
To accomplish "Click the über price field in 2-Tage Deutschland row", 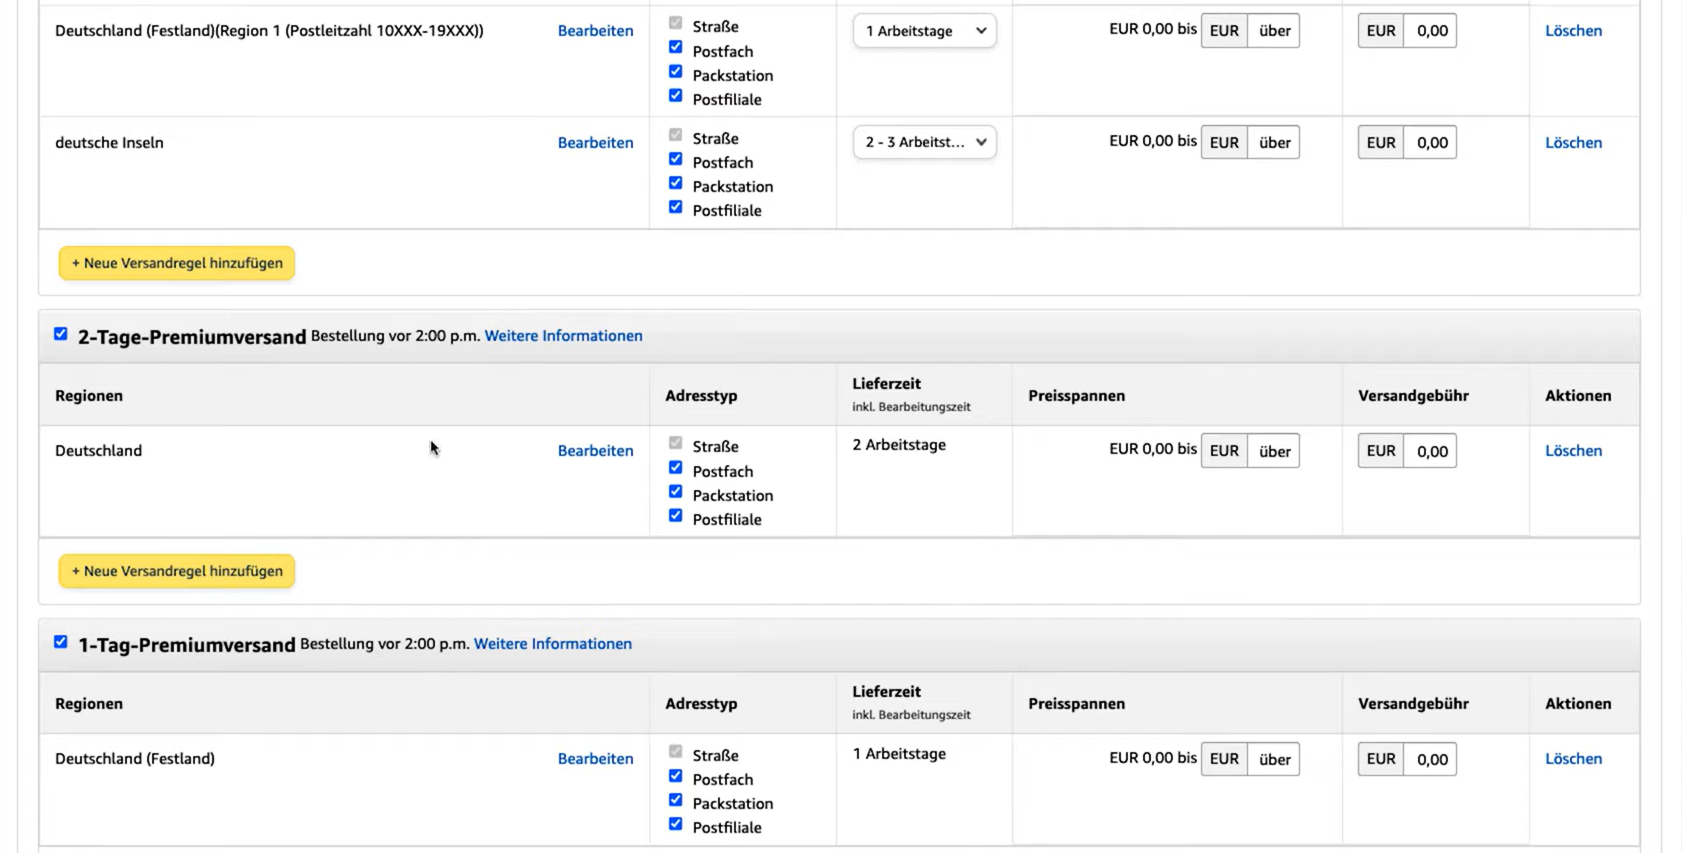I will coord(1274,451).
